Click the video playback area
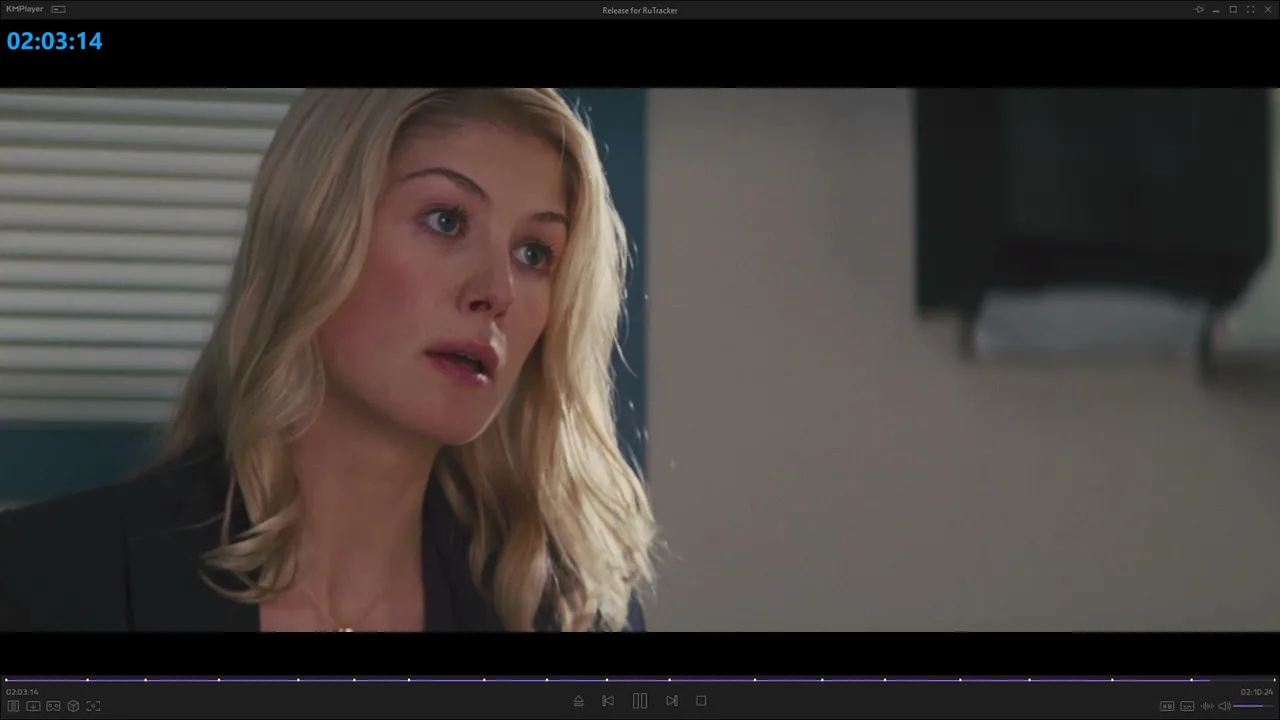The width and height of the screenshot is (1280, 720). click(x=640, y=360)
